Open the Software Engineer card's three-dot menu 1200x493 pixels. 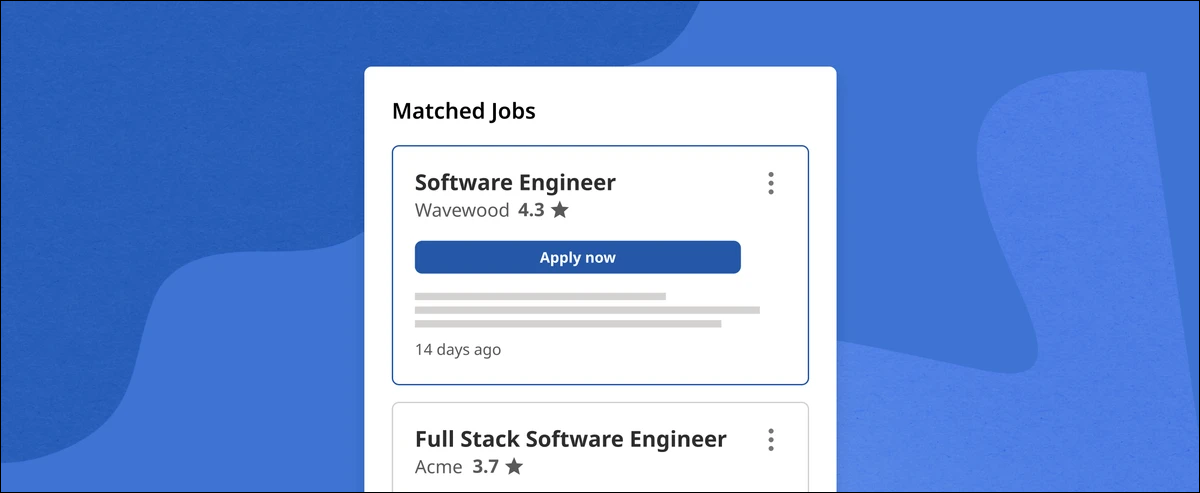tap(770, 183)
